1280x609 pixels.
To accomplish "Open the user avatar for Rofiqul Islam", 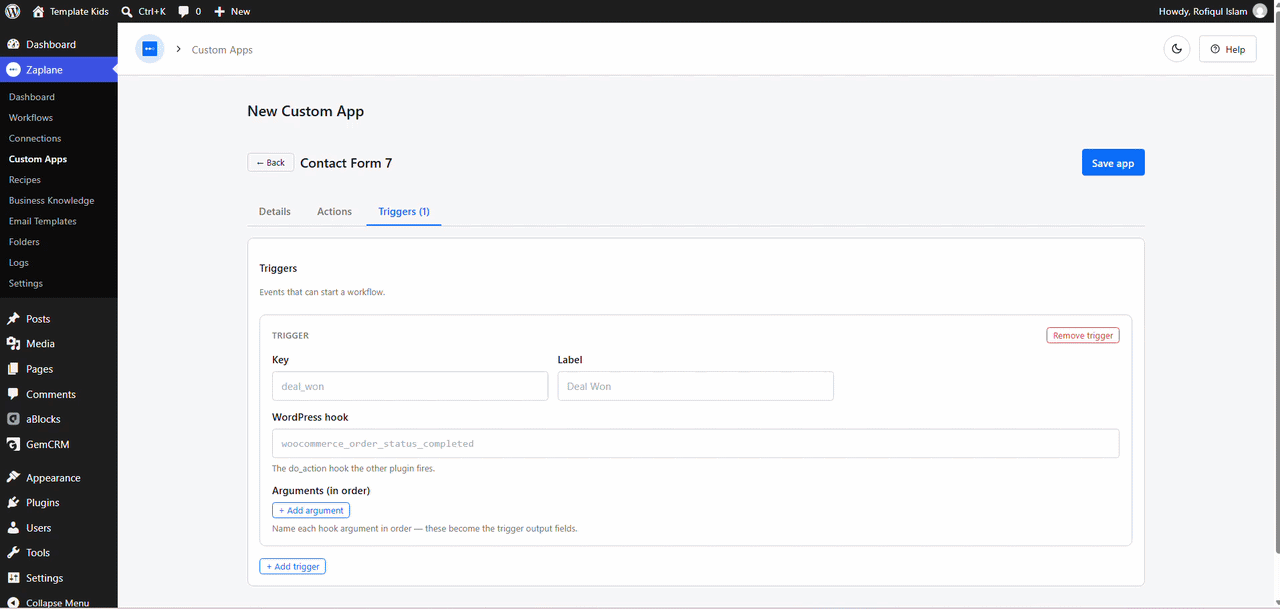I will 1260,11.
